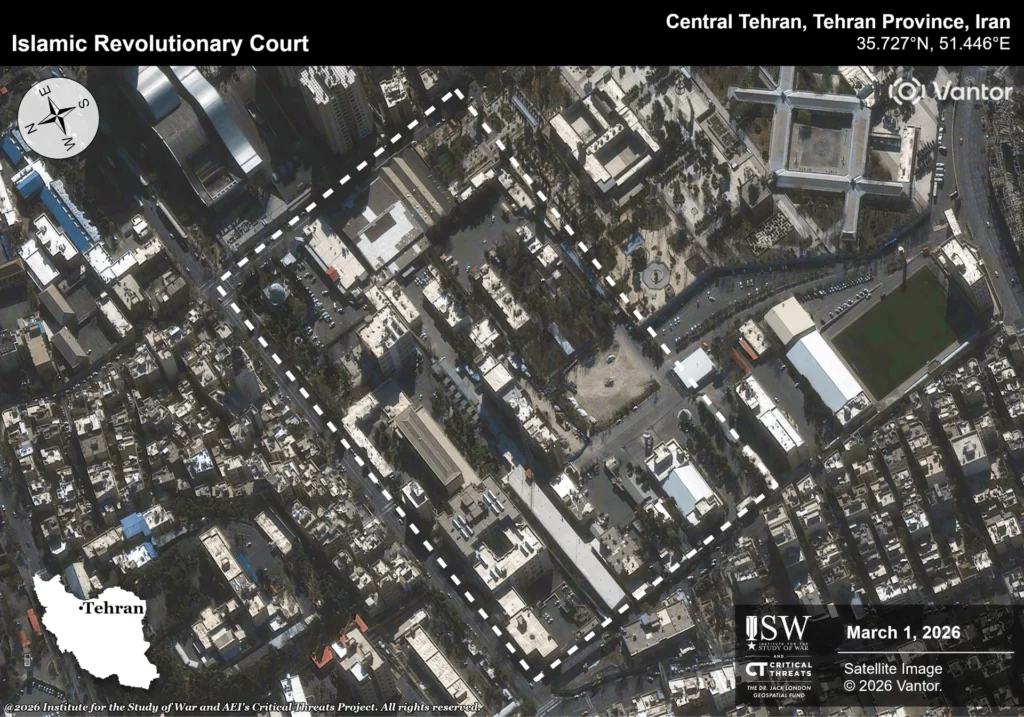1024x717 pixels.
Task: Click the circular fountain in the plaza
Action: point(655,273)
